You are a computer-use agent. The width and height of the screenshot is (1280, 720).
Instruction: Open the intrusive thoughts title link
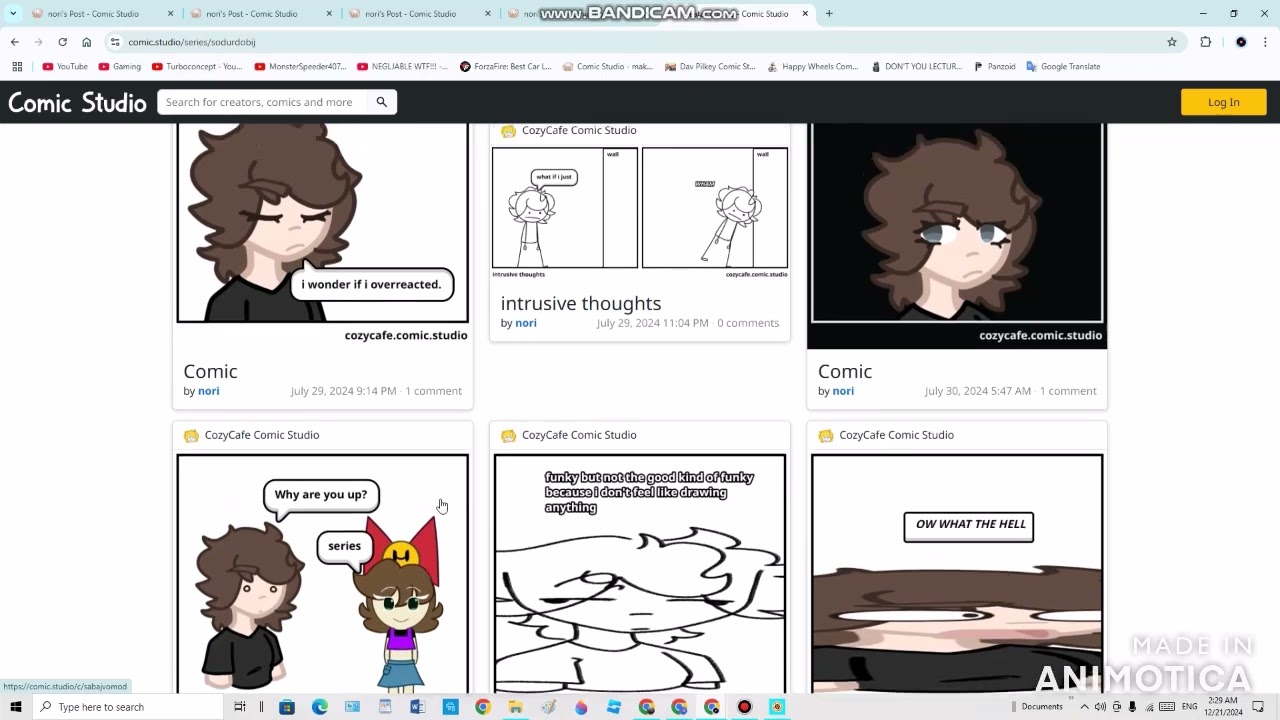point(581,303)
